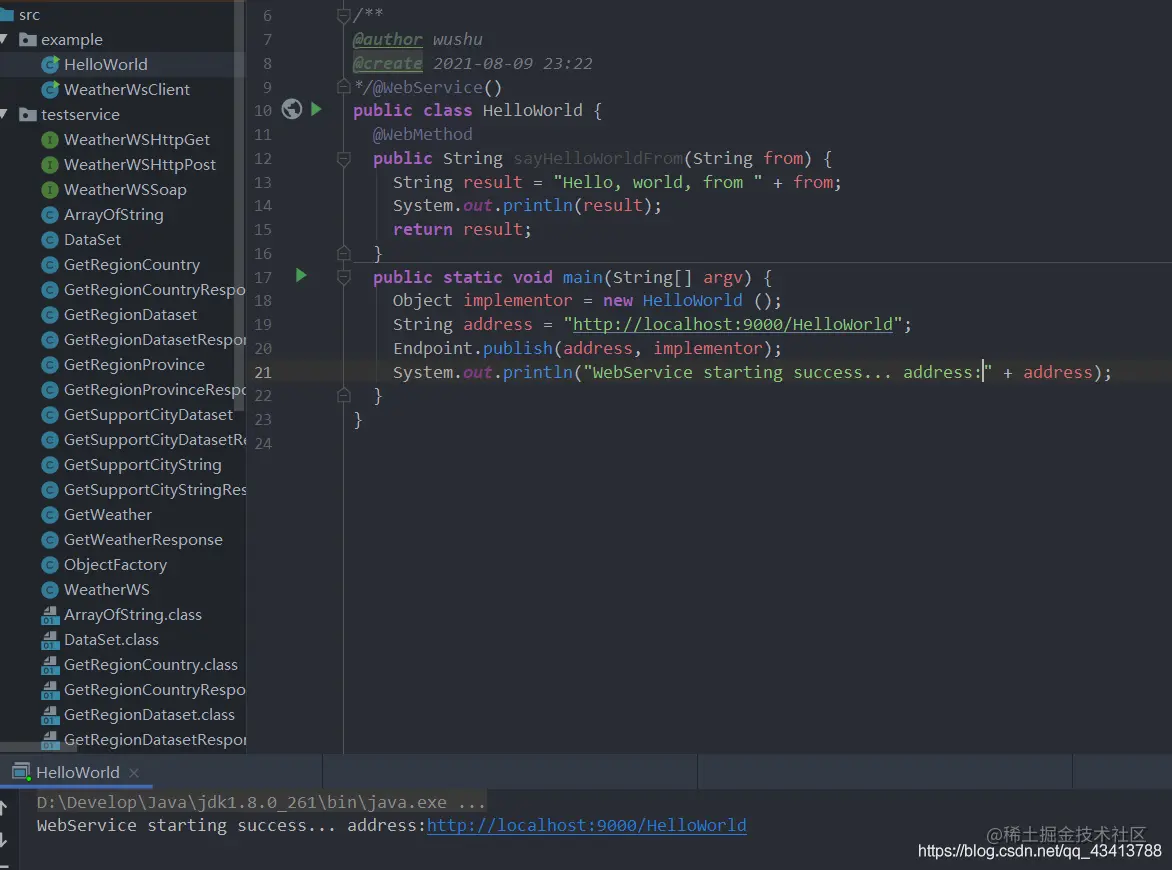Open WeatherWSSoap interface file

(x=125, y=190)
